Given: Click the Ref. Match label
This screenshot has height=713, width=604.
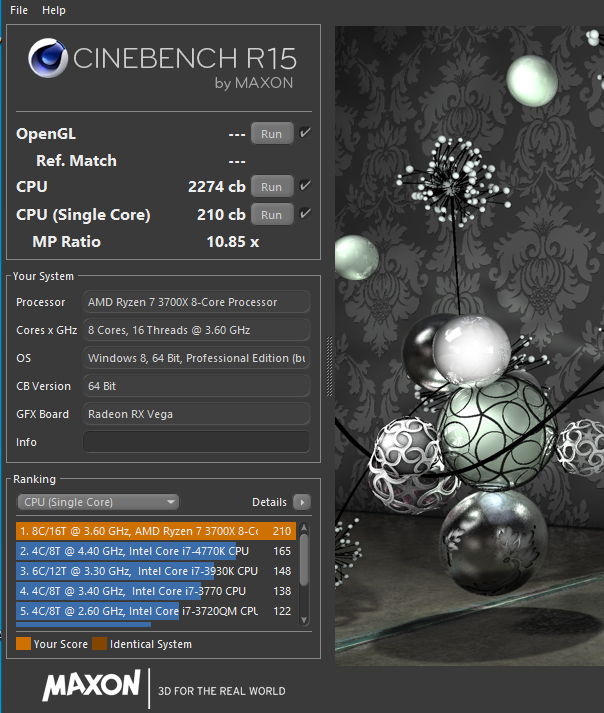Looking at the screenshot, I should [x=76, y=161].
